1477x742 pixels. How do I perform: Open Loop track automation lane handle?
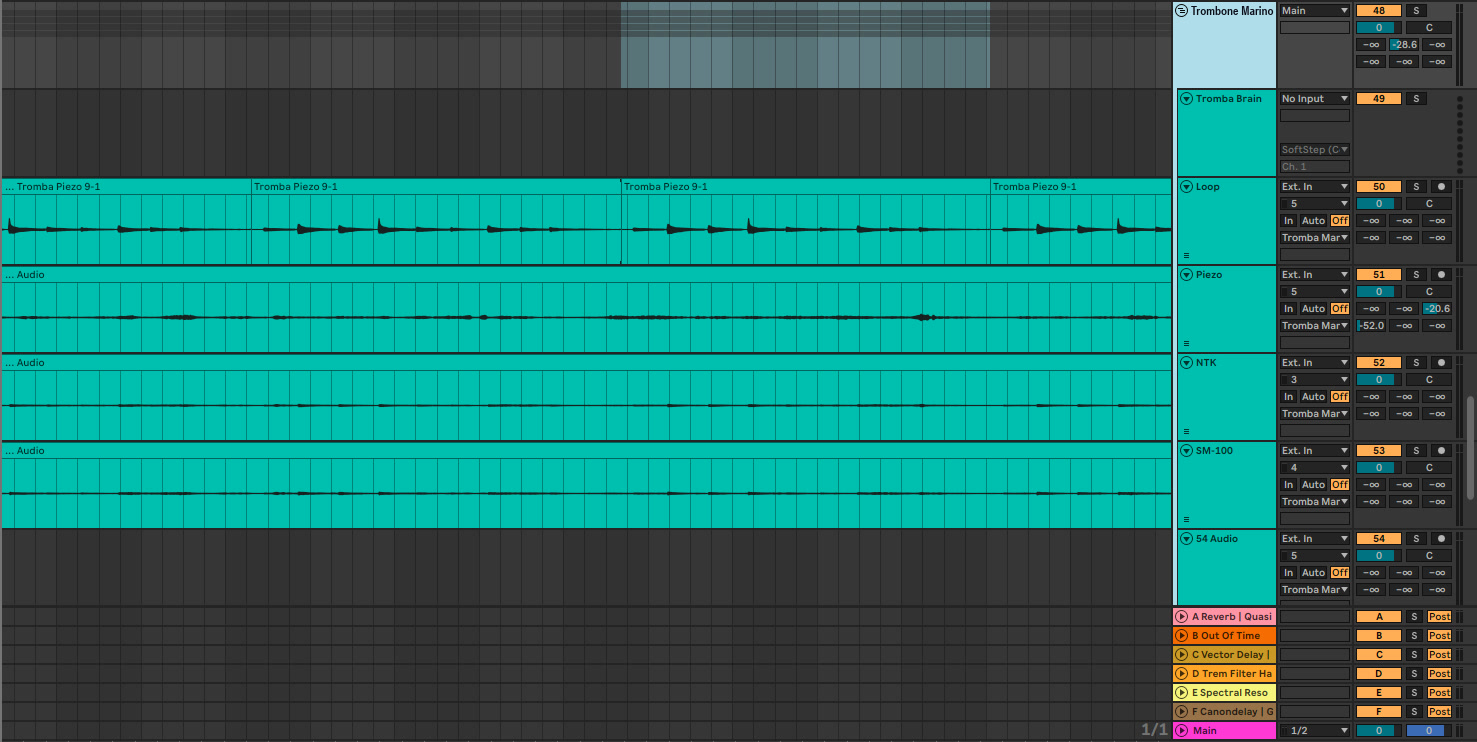click(x=1187, y=255)
